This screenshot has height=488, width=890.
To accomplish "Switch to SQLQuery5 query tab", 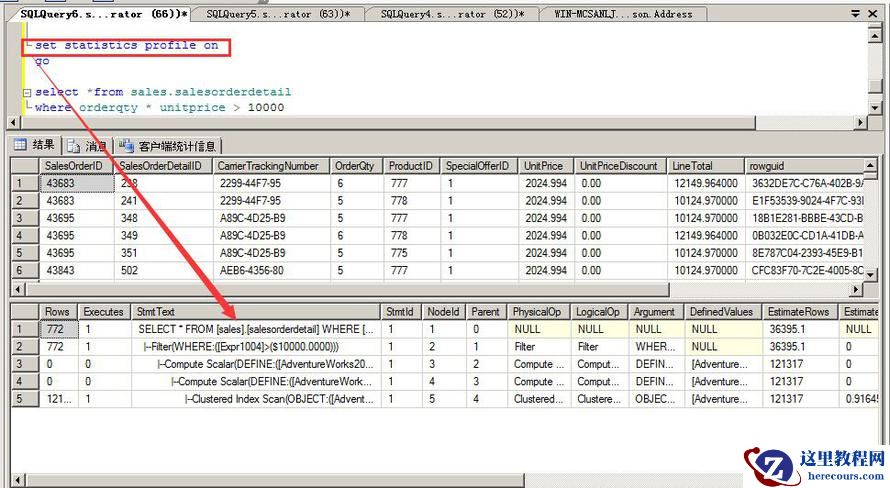I will (x=276, y=14).
